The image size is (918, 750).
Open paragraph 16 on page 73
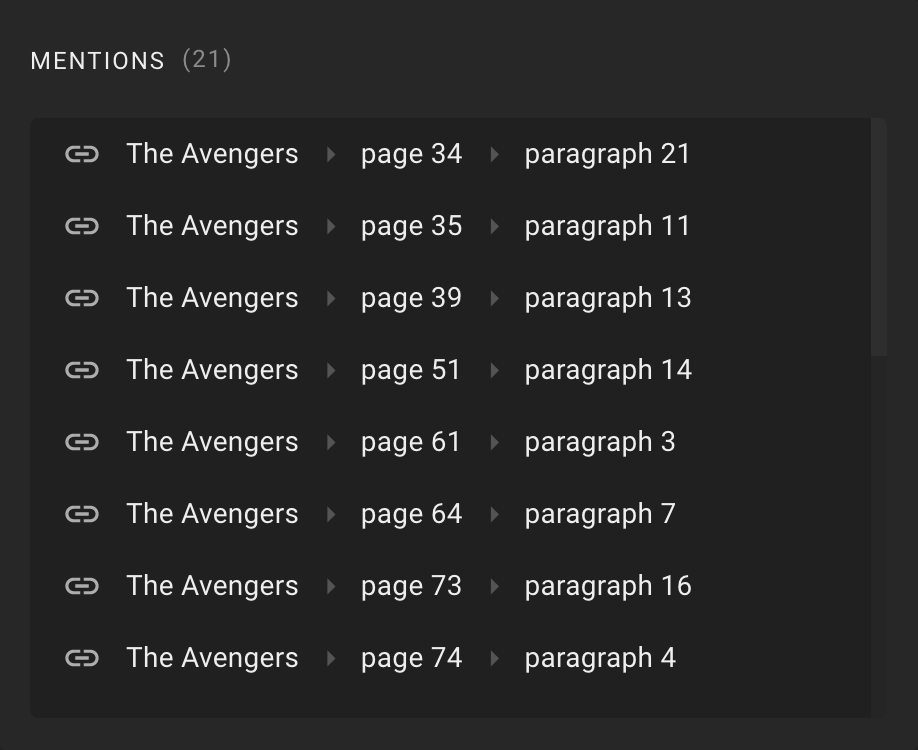tap(608, 586)
